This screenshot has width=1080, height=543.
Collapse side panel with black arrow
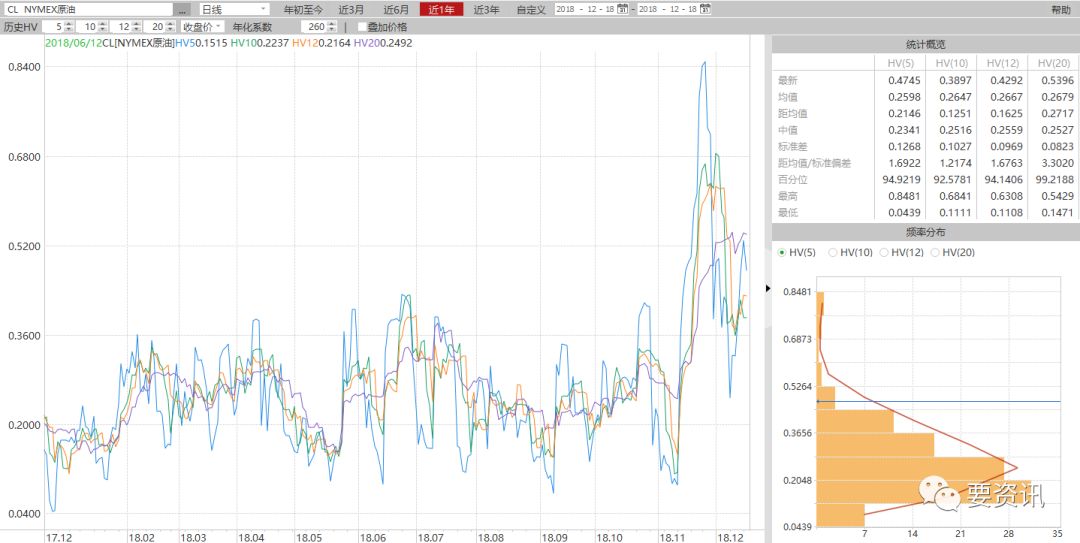click(768, 288)
